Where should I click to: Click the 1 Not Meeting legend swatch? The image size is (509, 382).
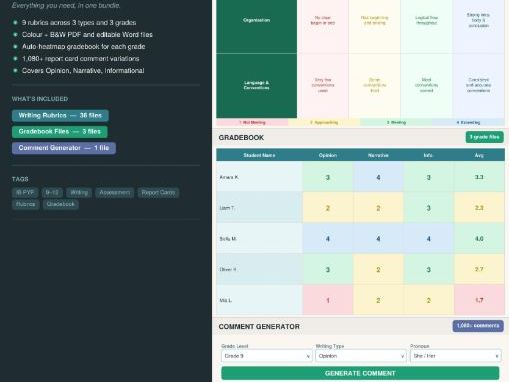click(x=252, y=122)
